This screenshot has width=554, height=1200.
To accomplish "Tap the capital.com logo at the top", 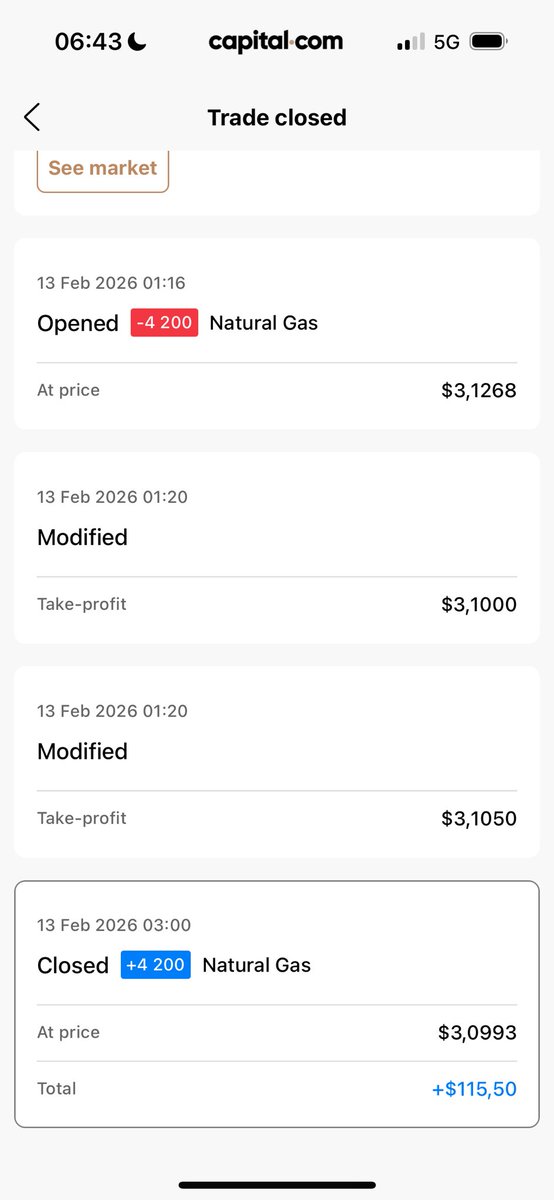I will (x=276, y=41).
